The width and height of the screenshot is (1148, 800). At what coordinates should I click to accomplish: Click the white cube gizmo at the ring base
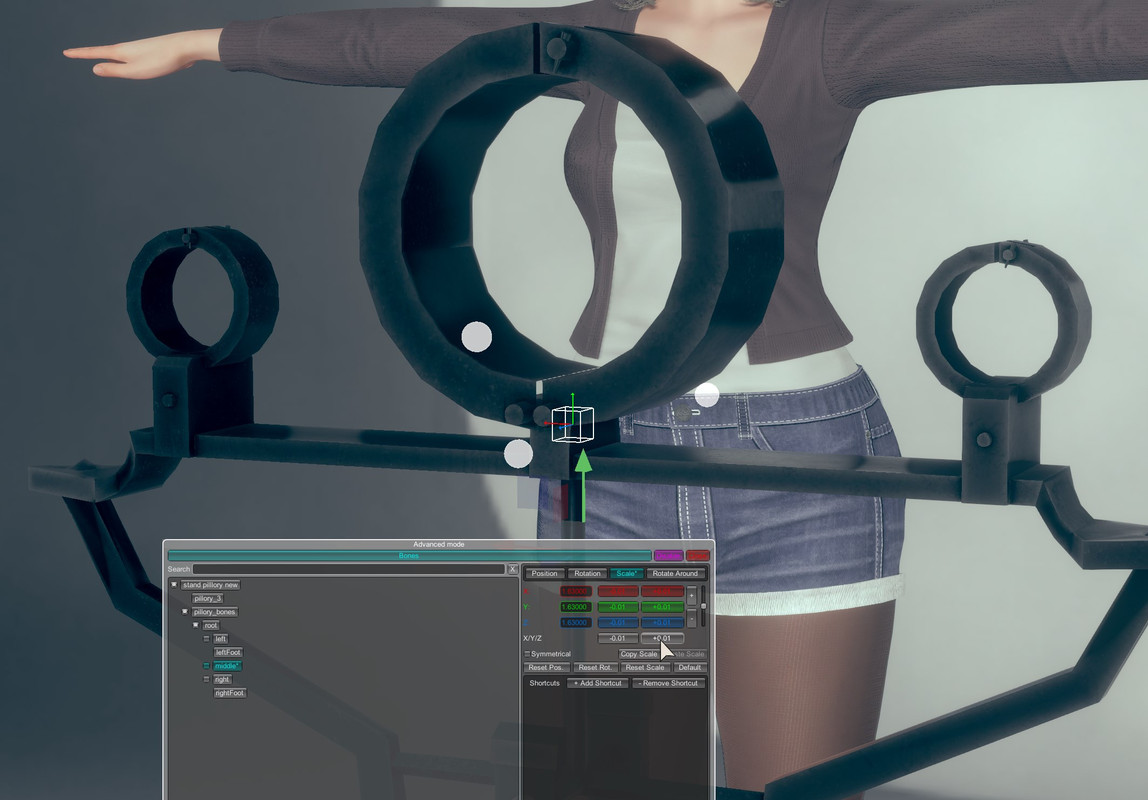572,424
